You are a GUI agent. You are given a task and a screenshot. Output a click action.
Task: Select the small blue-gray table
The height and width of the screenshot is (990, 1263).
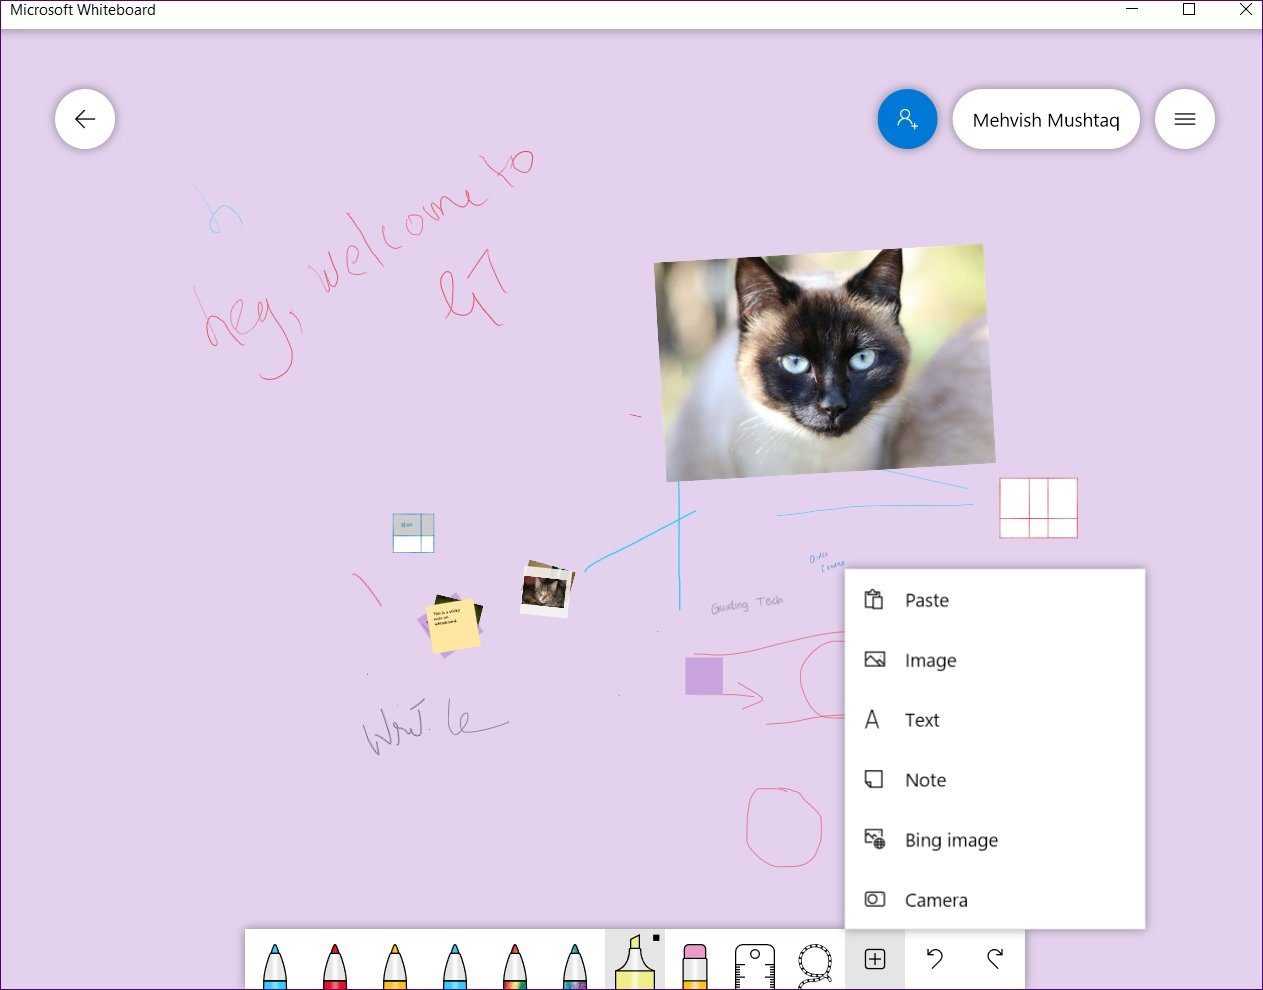tap(413, 533)
